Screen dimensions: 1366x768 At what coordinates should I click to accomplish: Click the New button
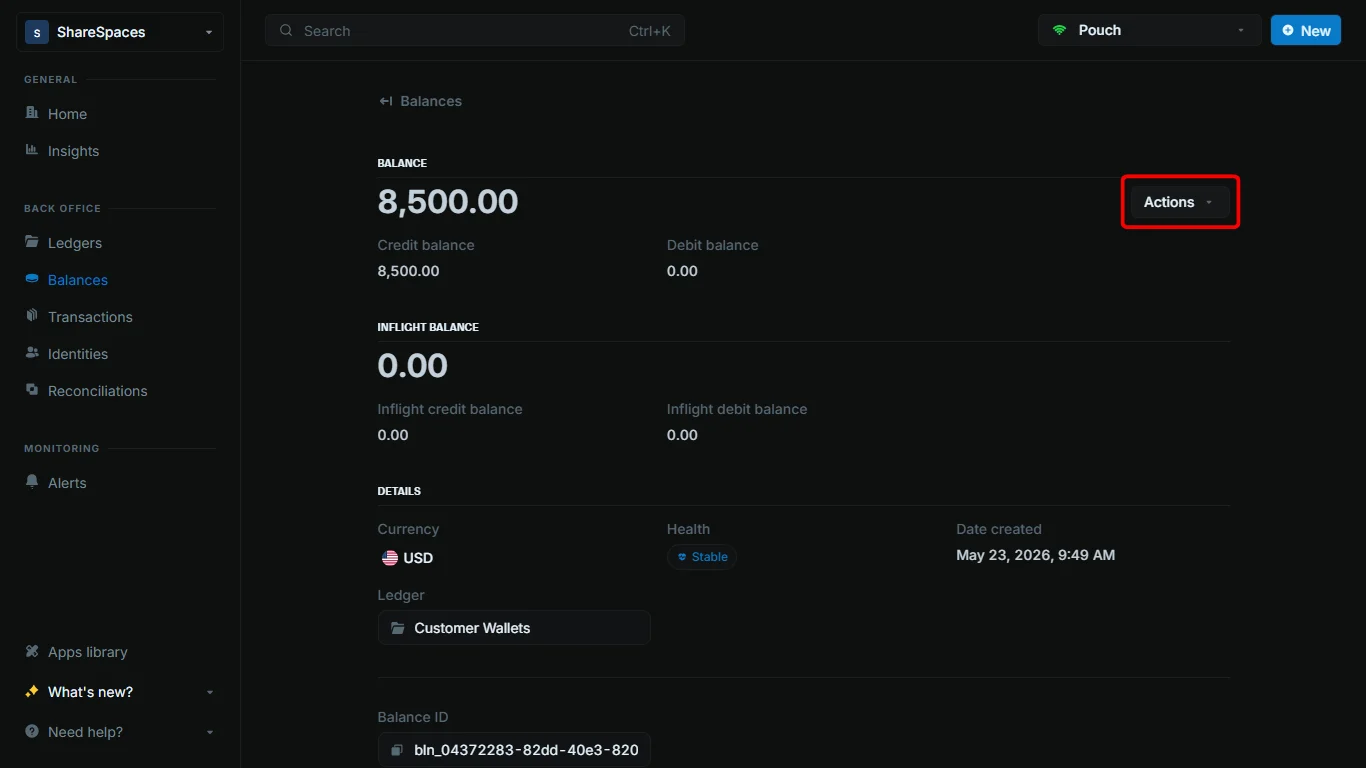[x=1305, y=30]
